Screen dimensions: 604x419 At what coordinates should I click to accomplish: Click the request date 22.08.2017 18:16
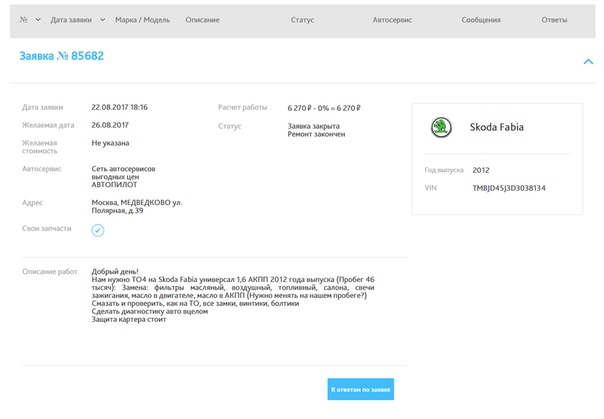pos(119,107)
